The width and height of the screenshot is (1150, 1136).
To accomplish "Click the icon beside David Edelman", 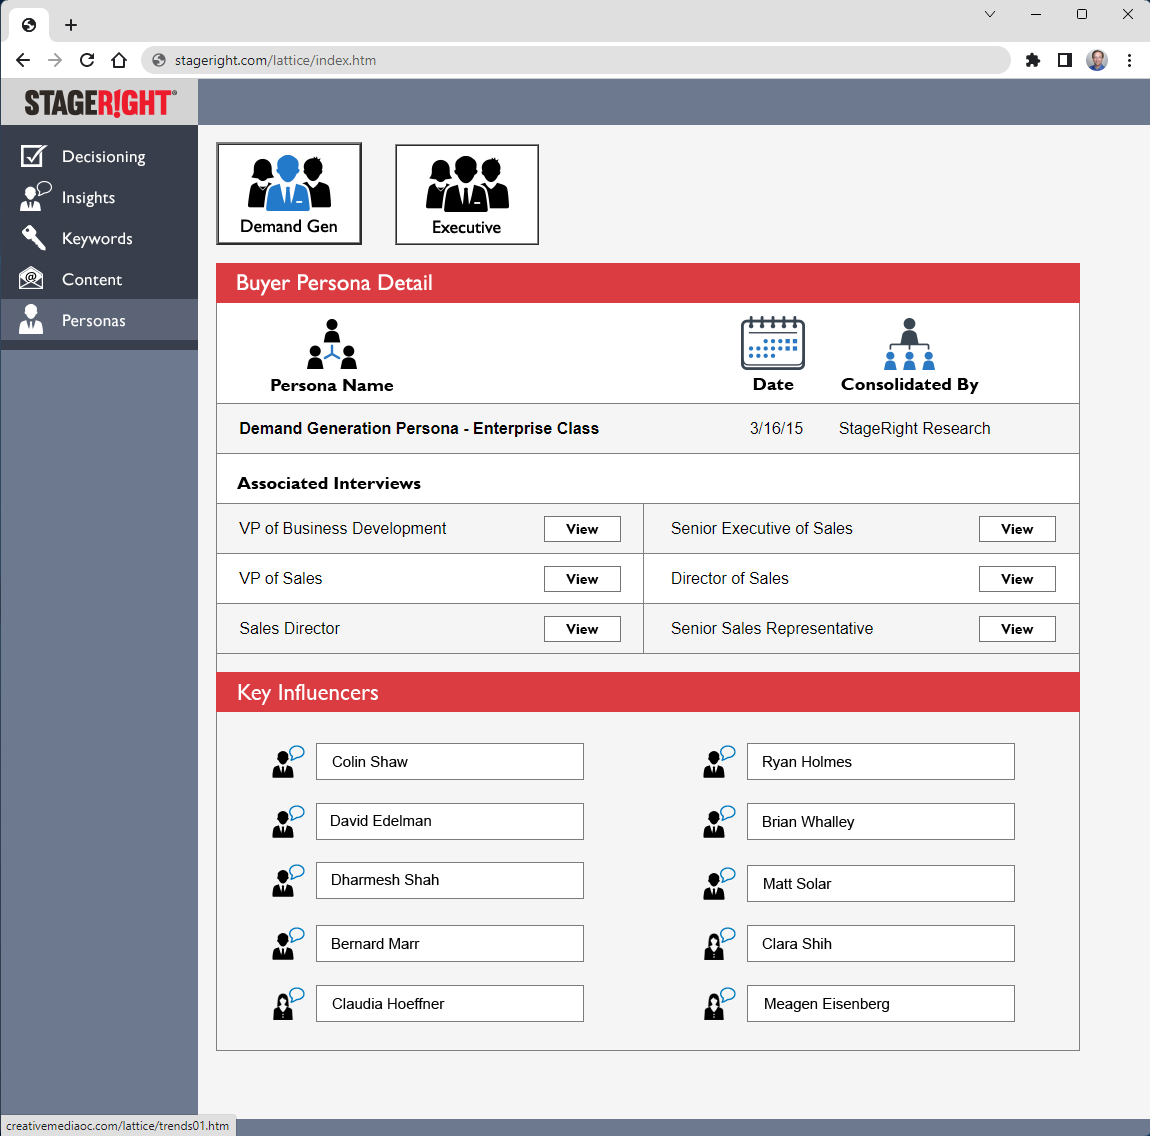I will click(x=288, y=821).
